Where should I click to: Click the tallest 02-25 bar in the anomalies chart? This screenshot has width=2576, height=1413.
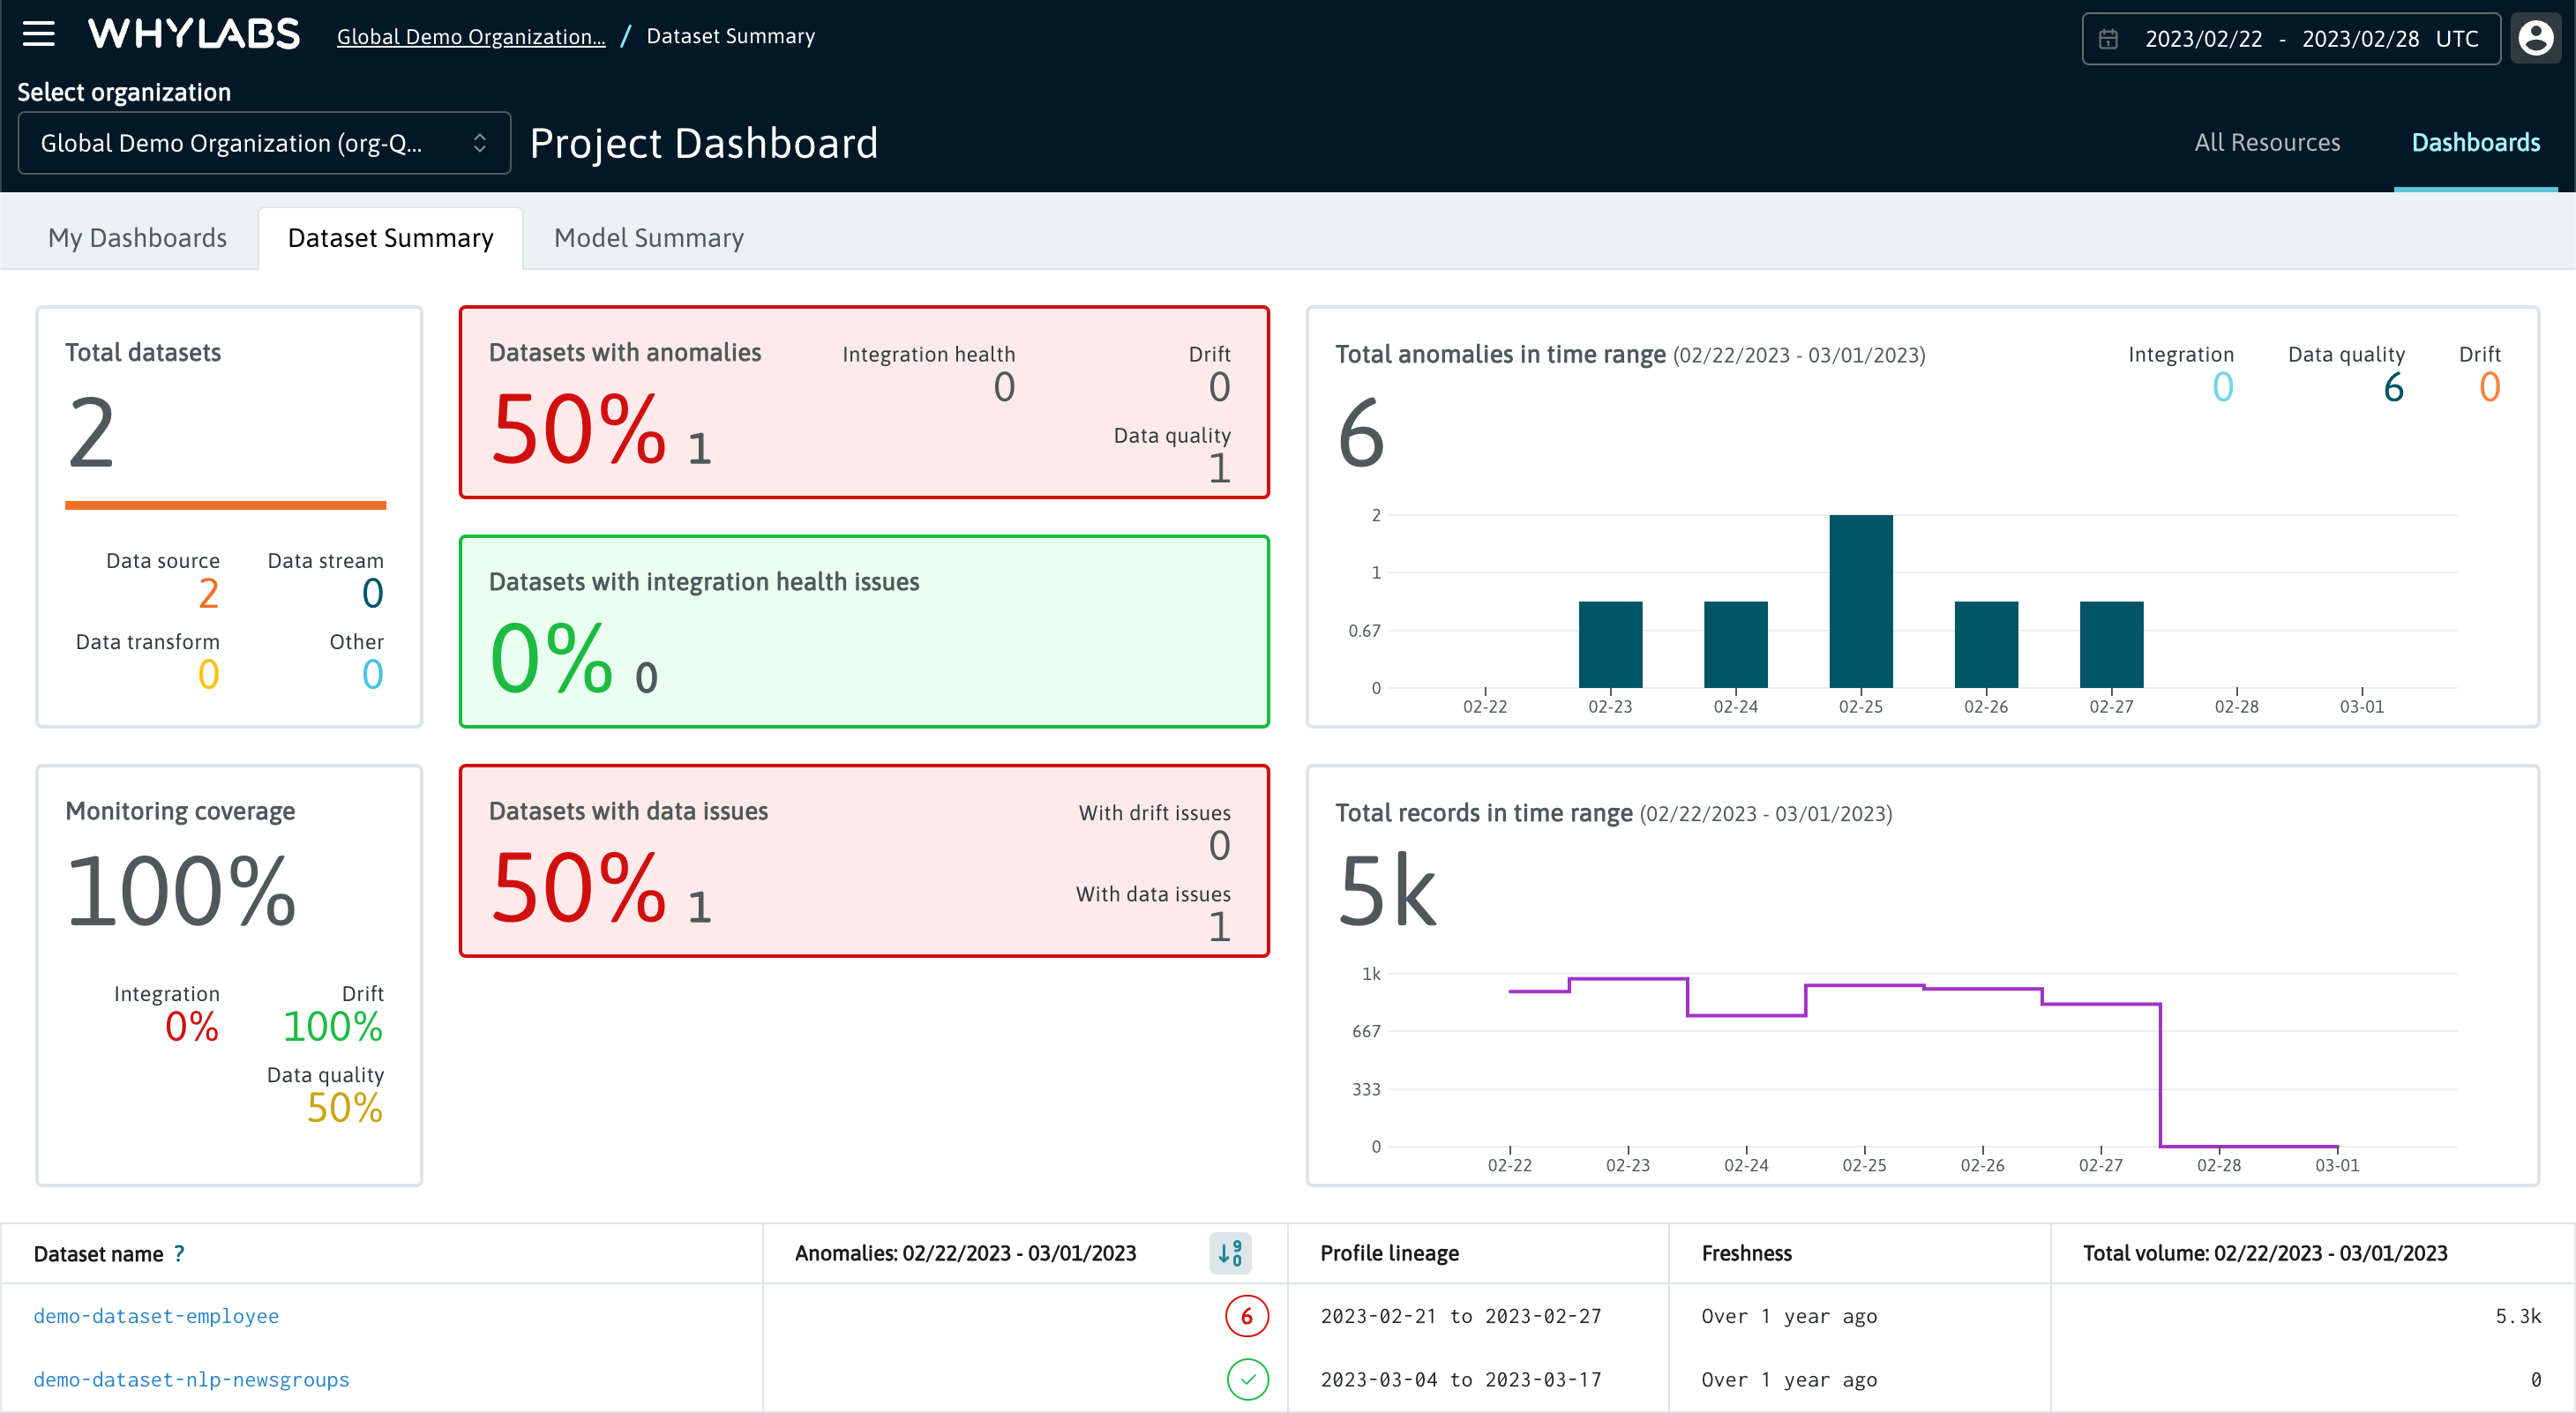(1861, 600)
